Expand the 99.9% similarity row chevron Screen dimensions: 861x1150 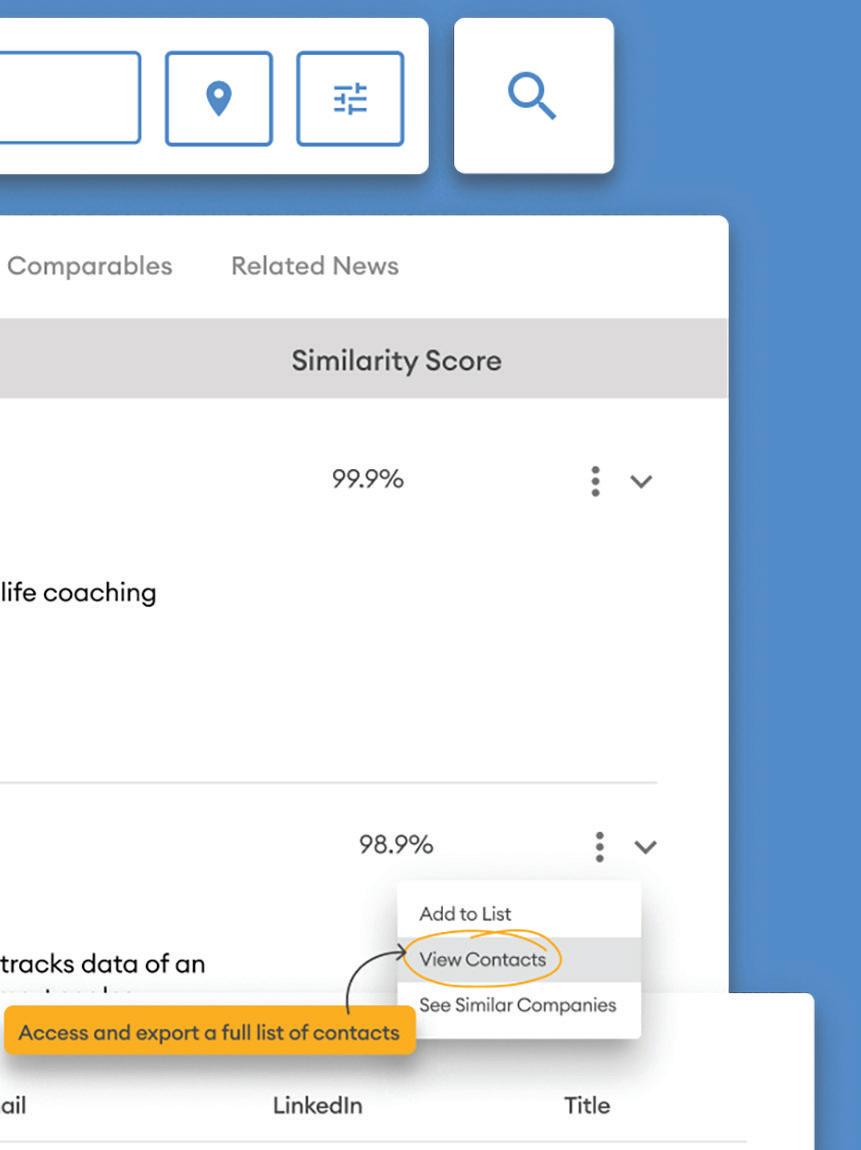[641, 482]
